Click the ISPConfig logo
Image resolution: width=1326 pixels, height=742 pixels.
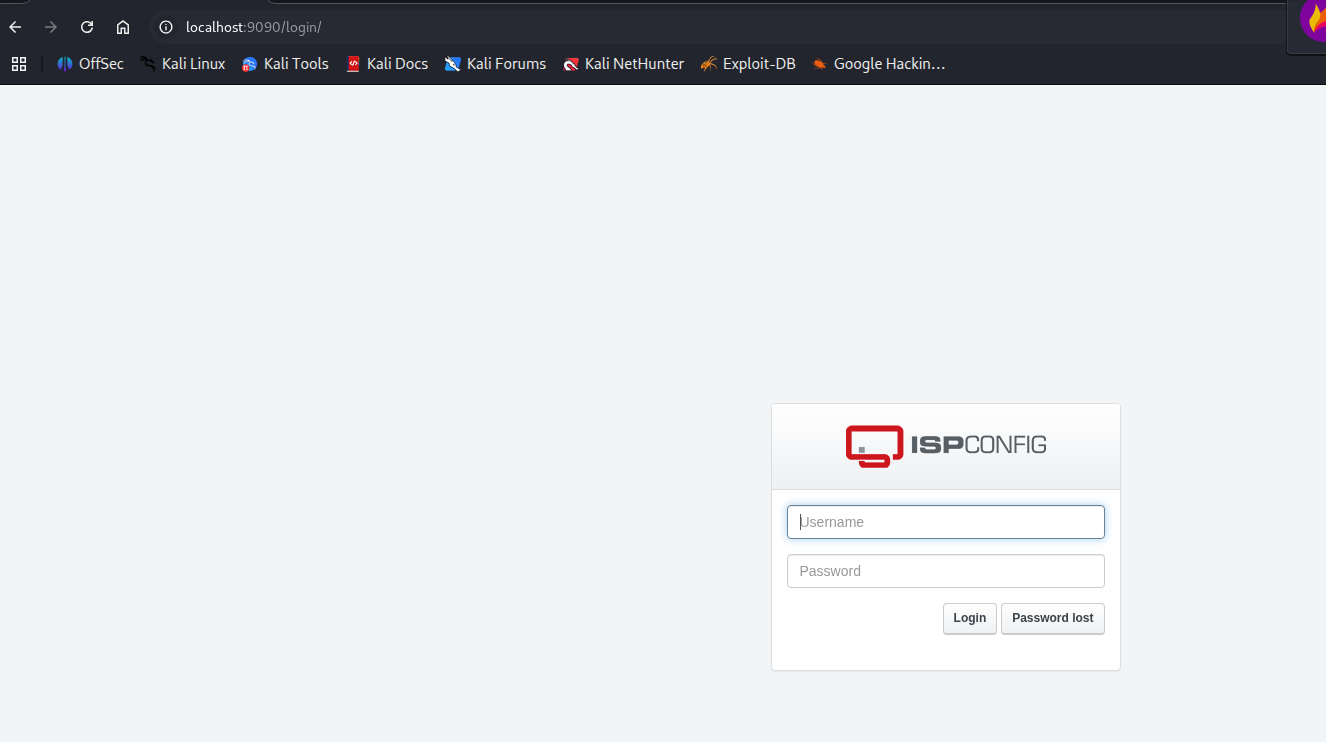[x=945, y=446]
